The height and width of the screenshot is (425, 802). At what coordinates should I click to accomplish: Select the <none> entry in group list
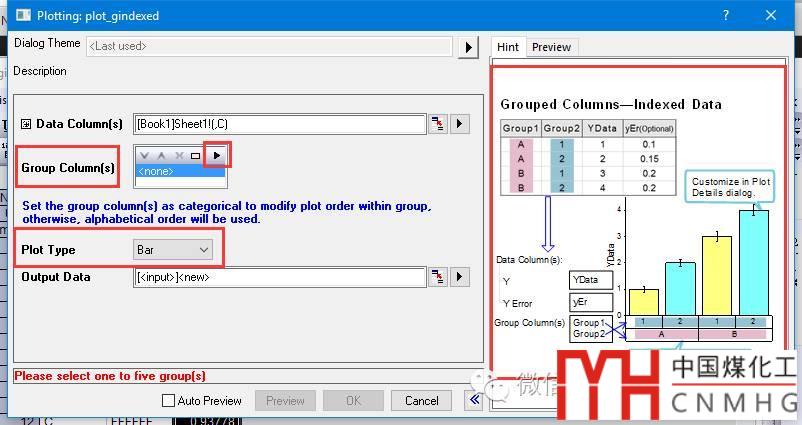click(180, 171)
